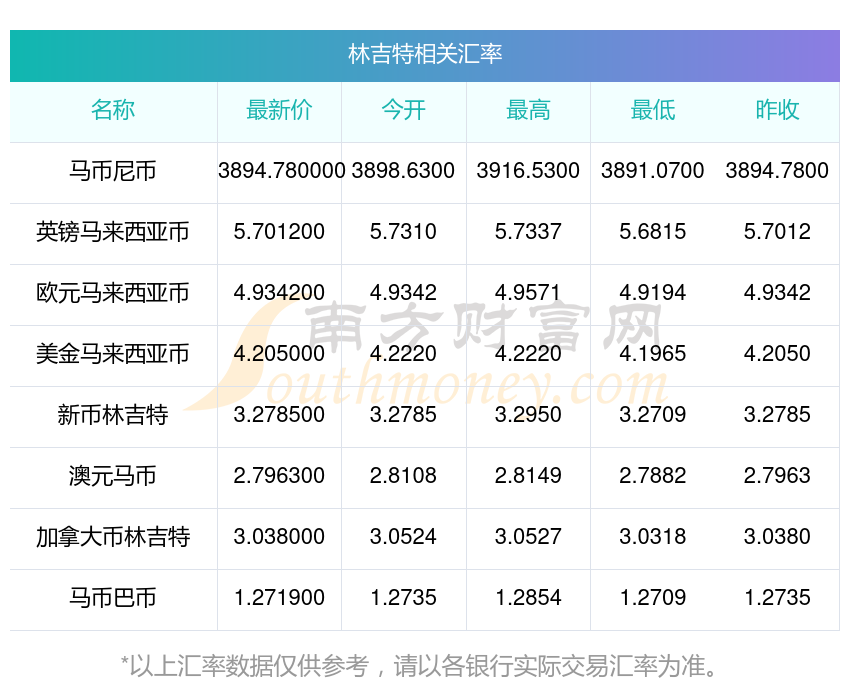Click low value 4.1965
The height and width of the screenshot is (698, 850).
pyautogui.click(x=653, y=354)
